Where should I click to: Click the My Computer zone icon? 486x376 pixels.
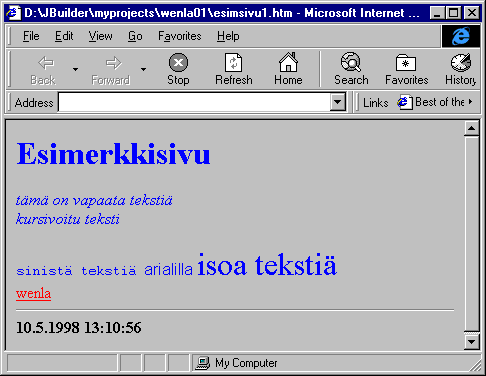point(203,363)
